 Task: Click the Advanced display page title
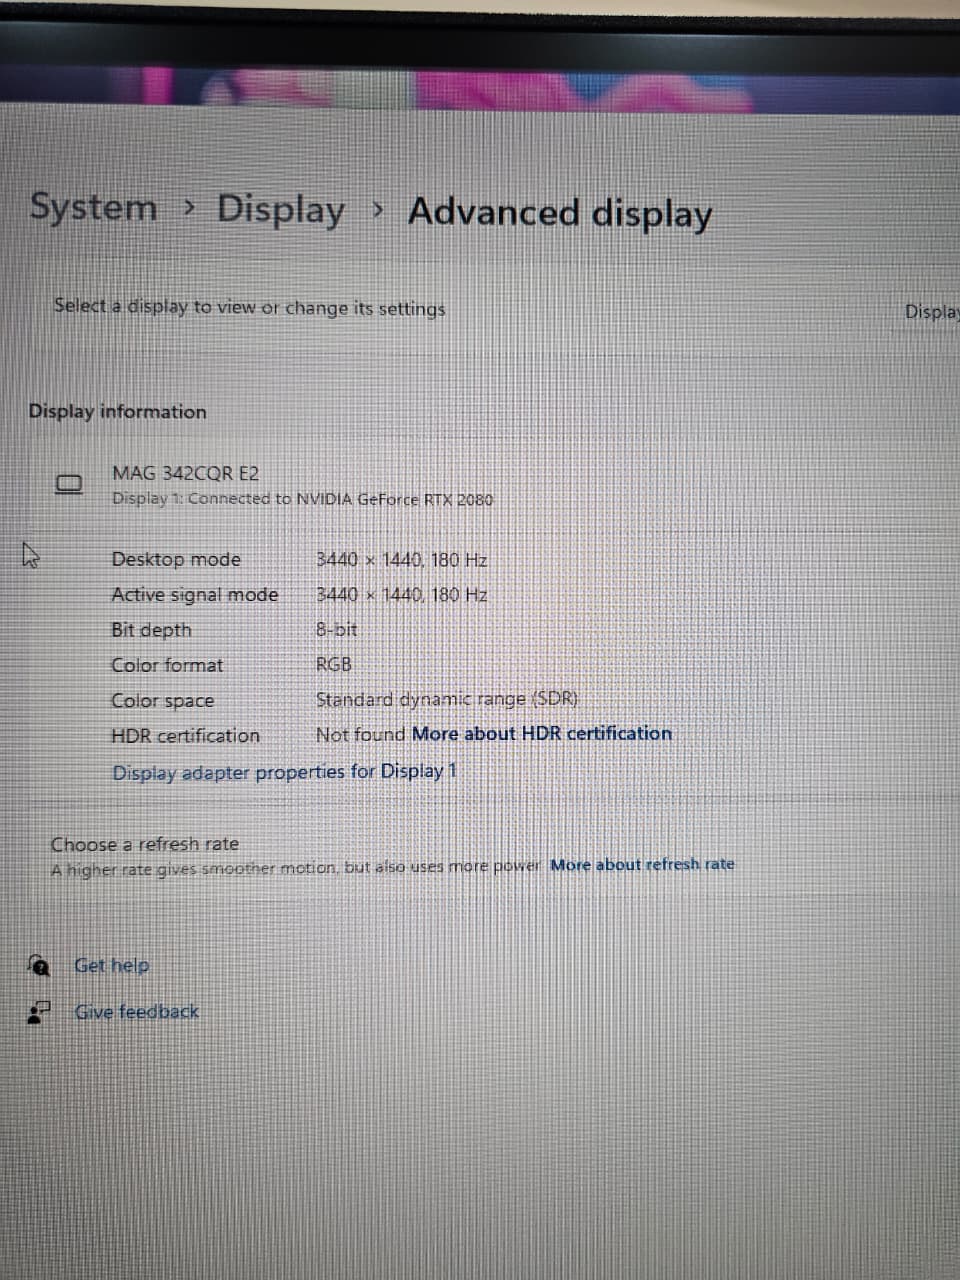[x=560, y=212]
